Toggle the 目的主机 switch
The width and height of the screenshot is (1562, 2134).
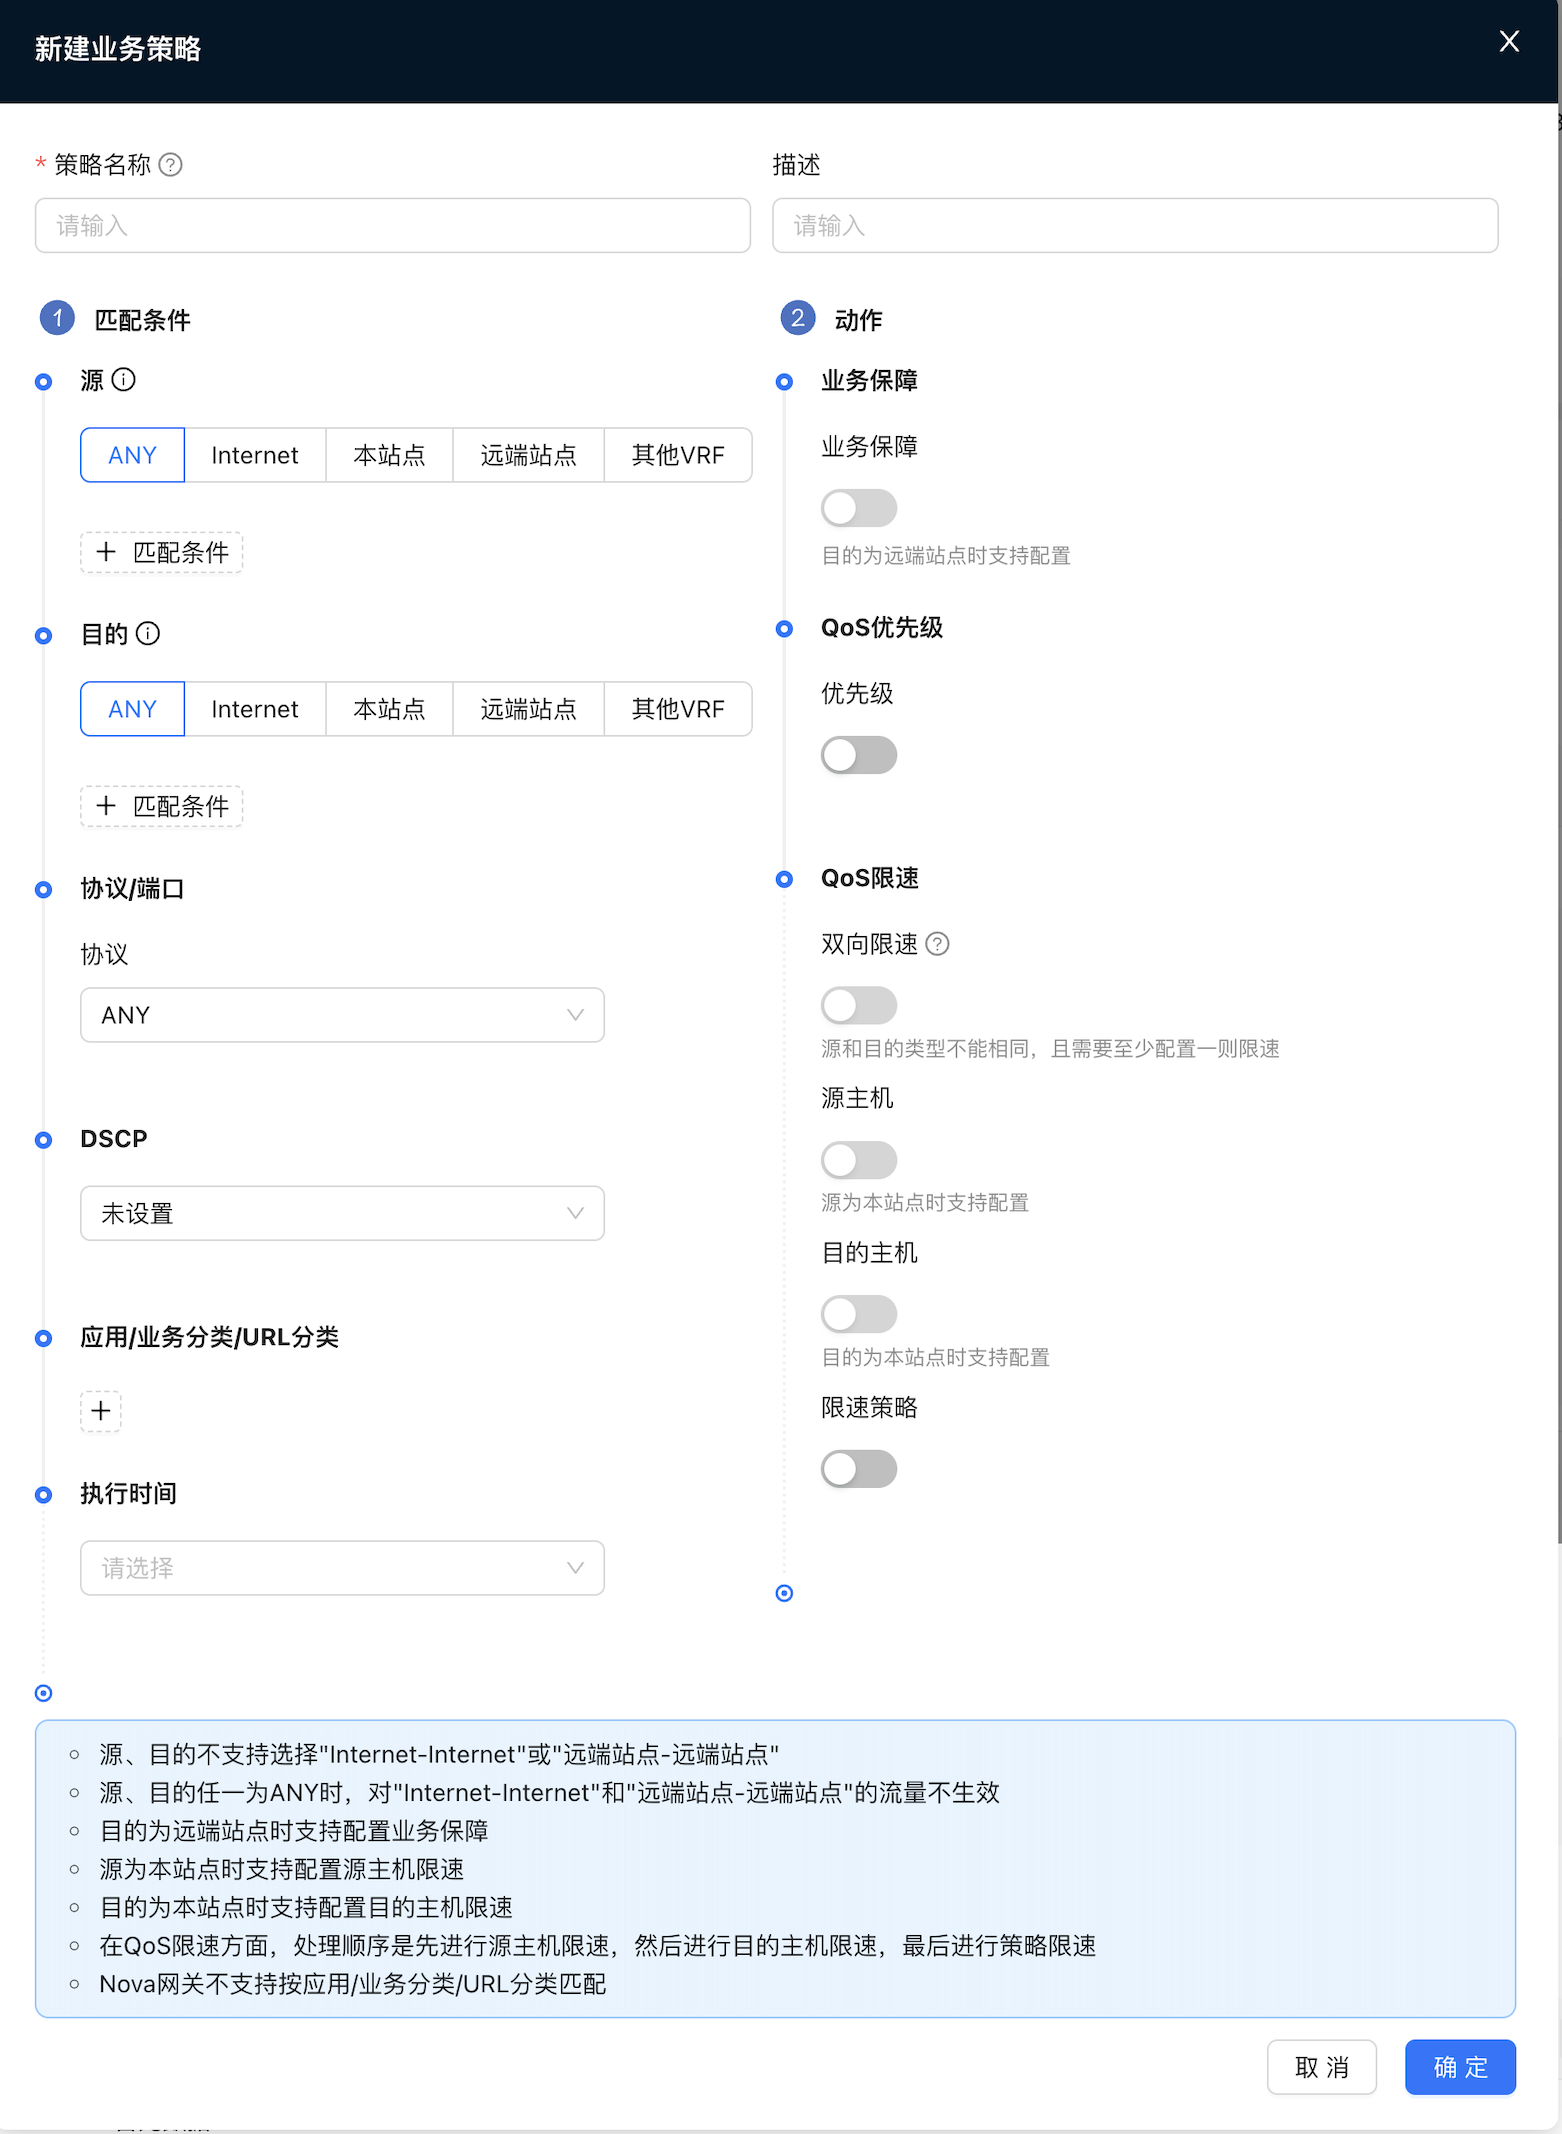(859, 1314)
